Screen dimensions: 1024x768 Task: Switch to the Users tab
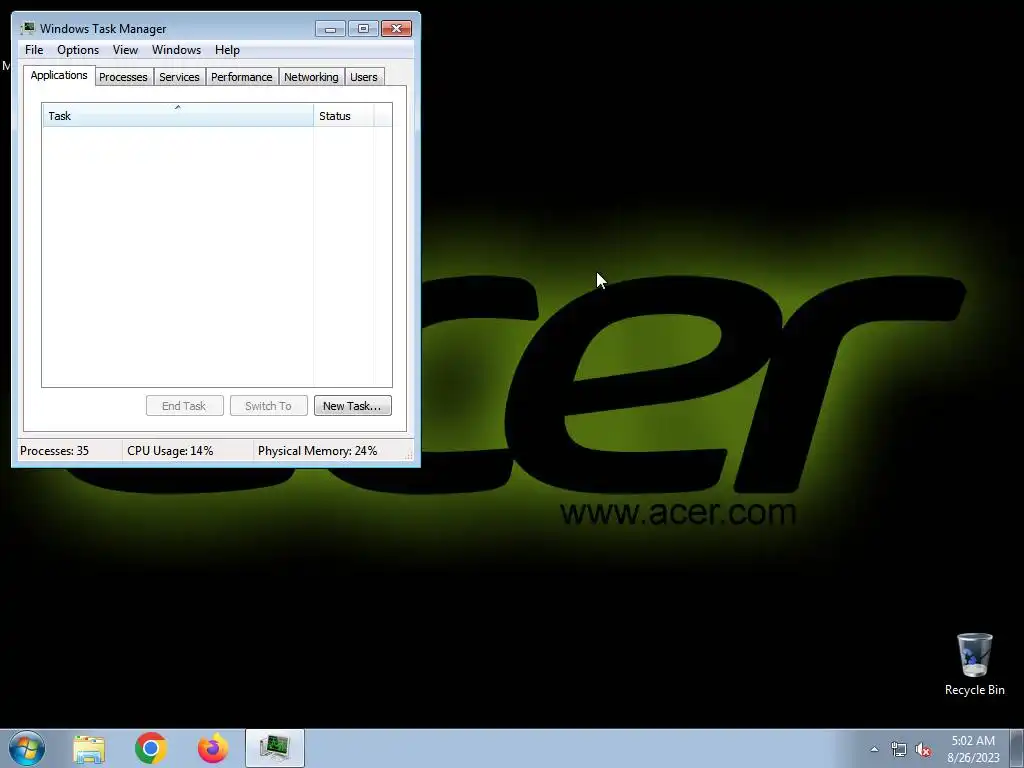click(x=364, y=77)
